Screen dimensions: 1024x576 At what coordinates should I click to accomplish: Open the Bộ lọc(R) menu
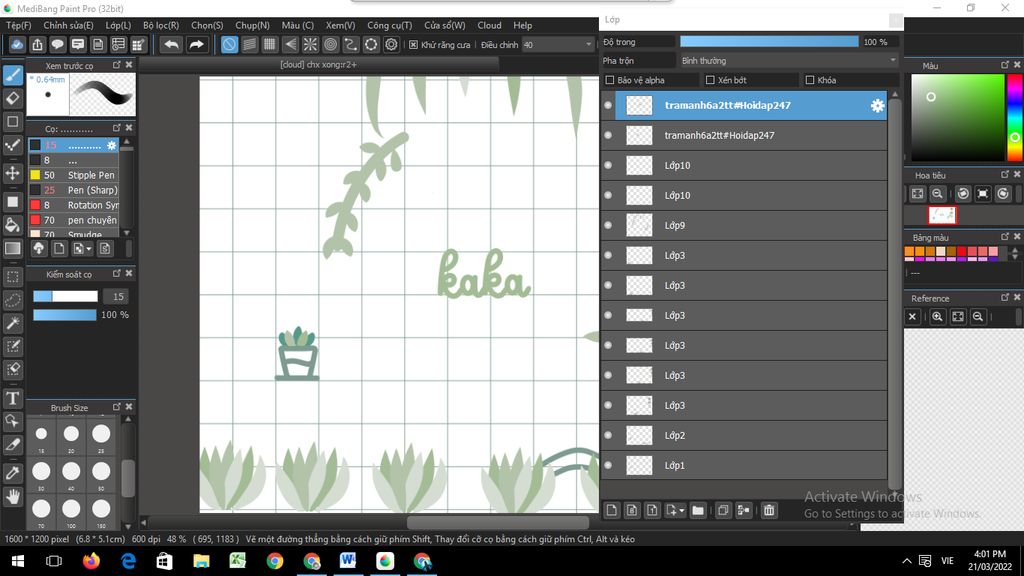click(161, 25)
